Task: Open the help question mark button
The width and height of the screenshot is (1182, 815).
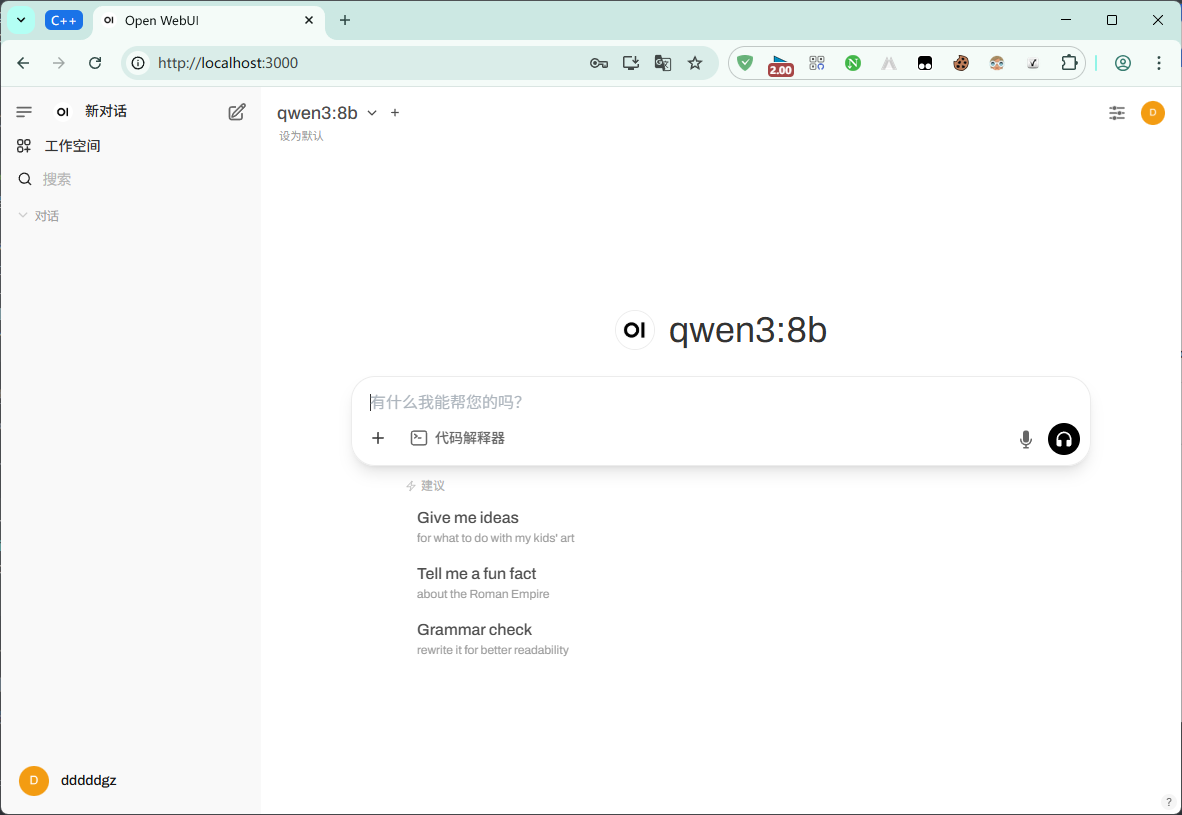Action: (x=1168, y=802)
